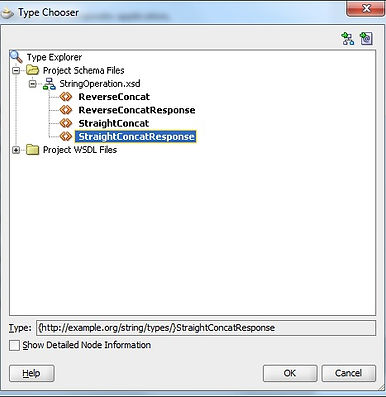Click the Import Schema File icon
This screenshot has height=397, width=386.
pyautogui.click(x=348, y=39)
